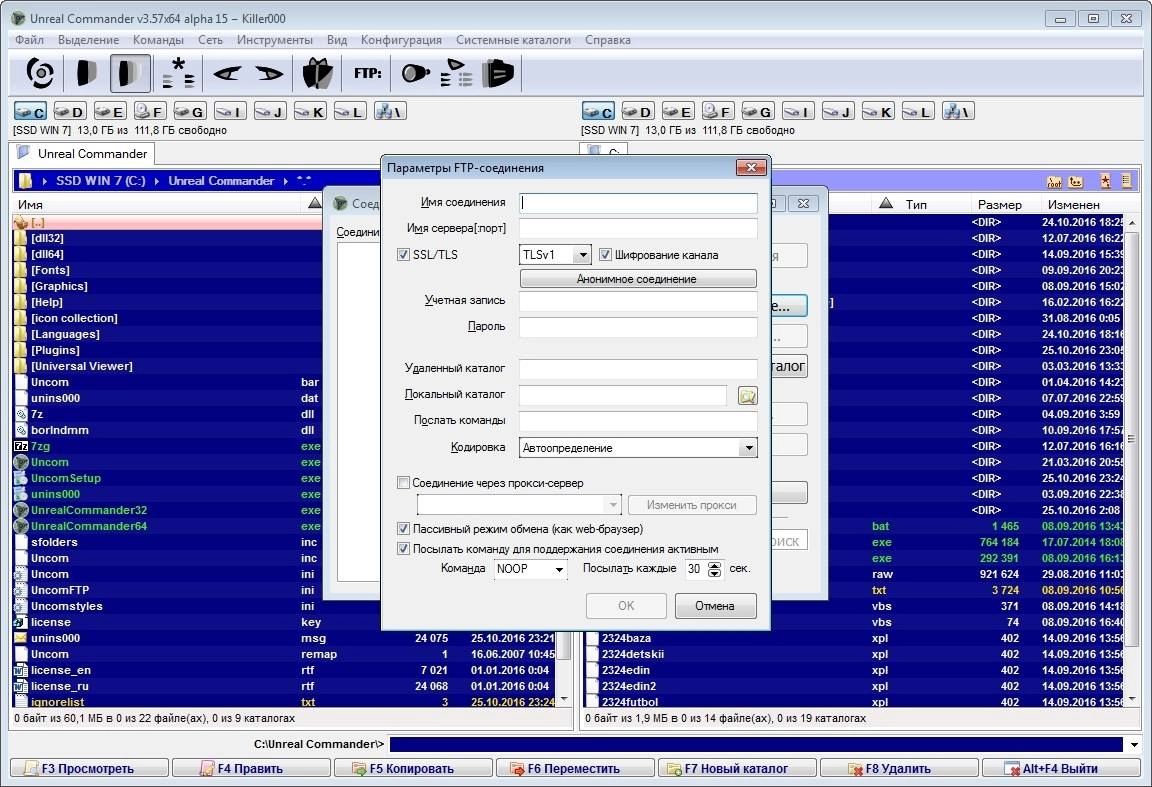Image resolution: width=1152 pixels, height=787 pixels.
Task: Switch right panel to drive L
Action: coord(918,111)
